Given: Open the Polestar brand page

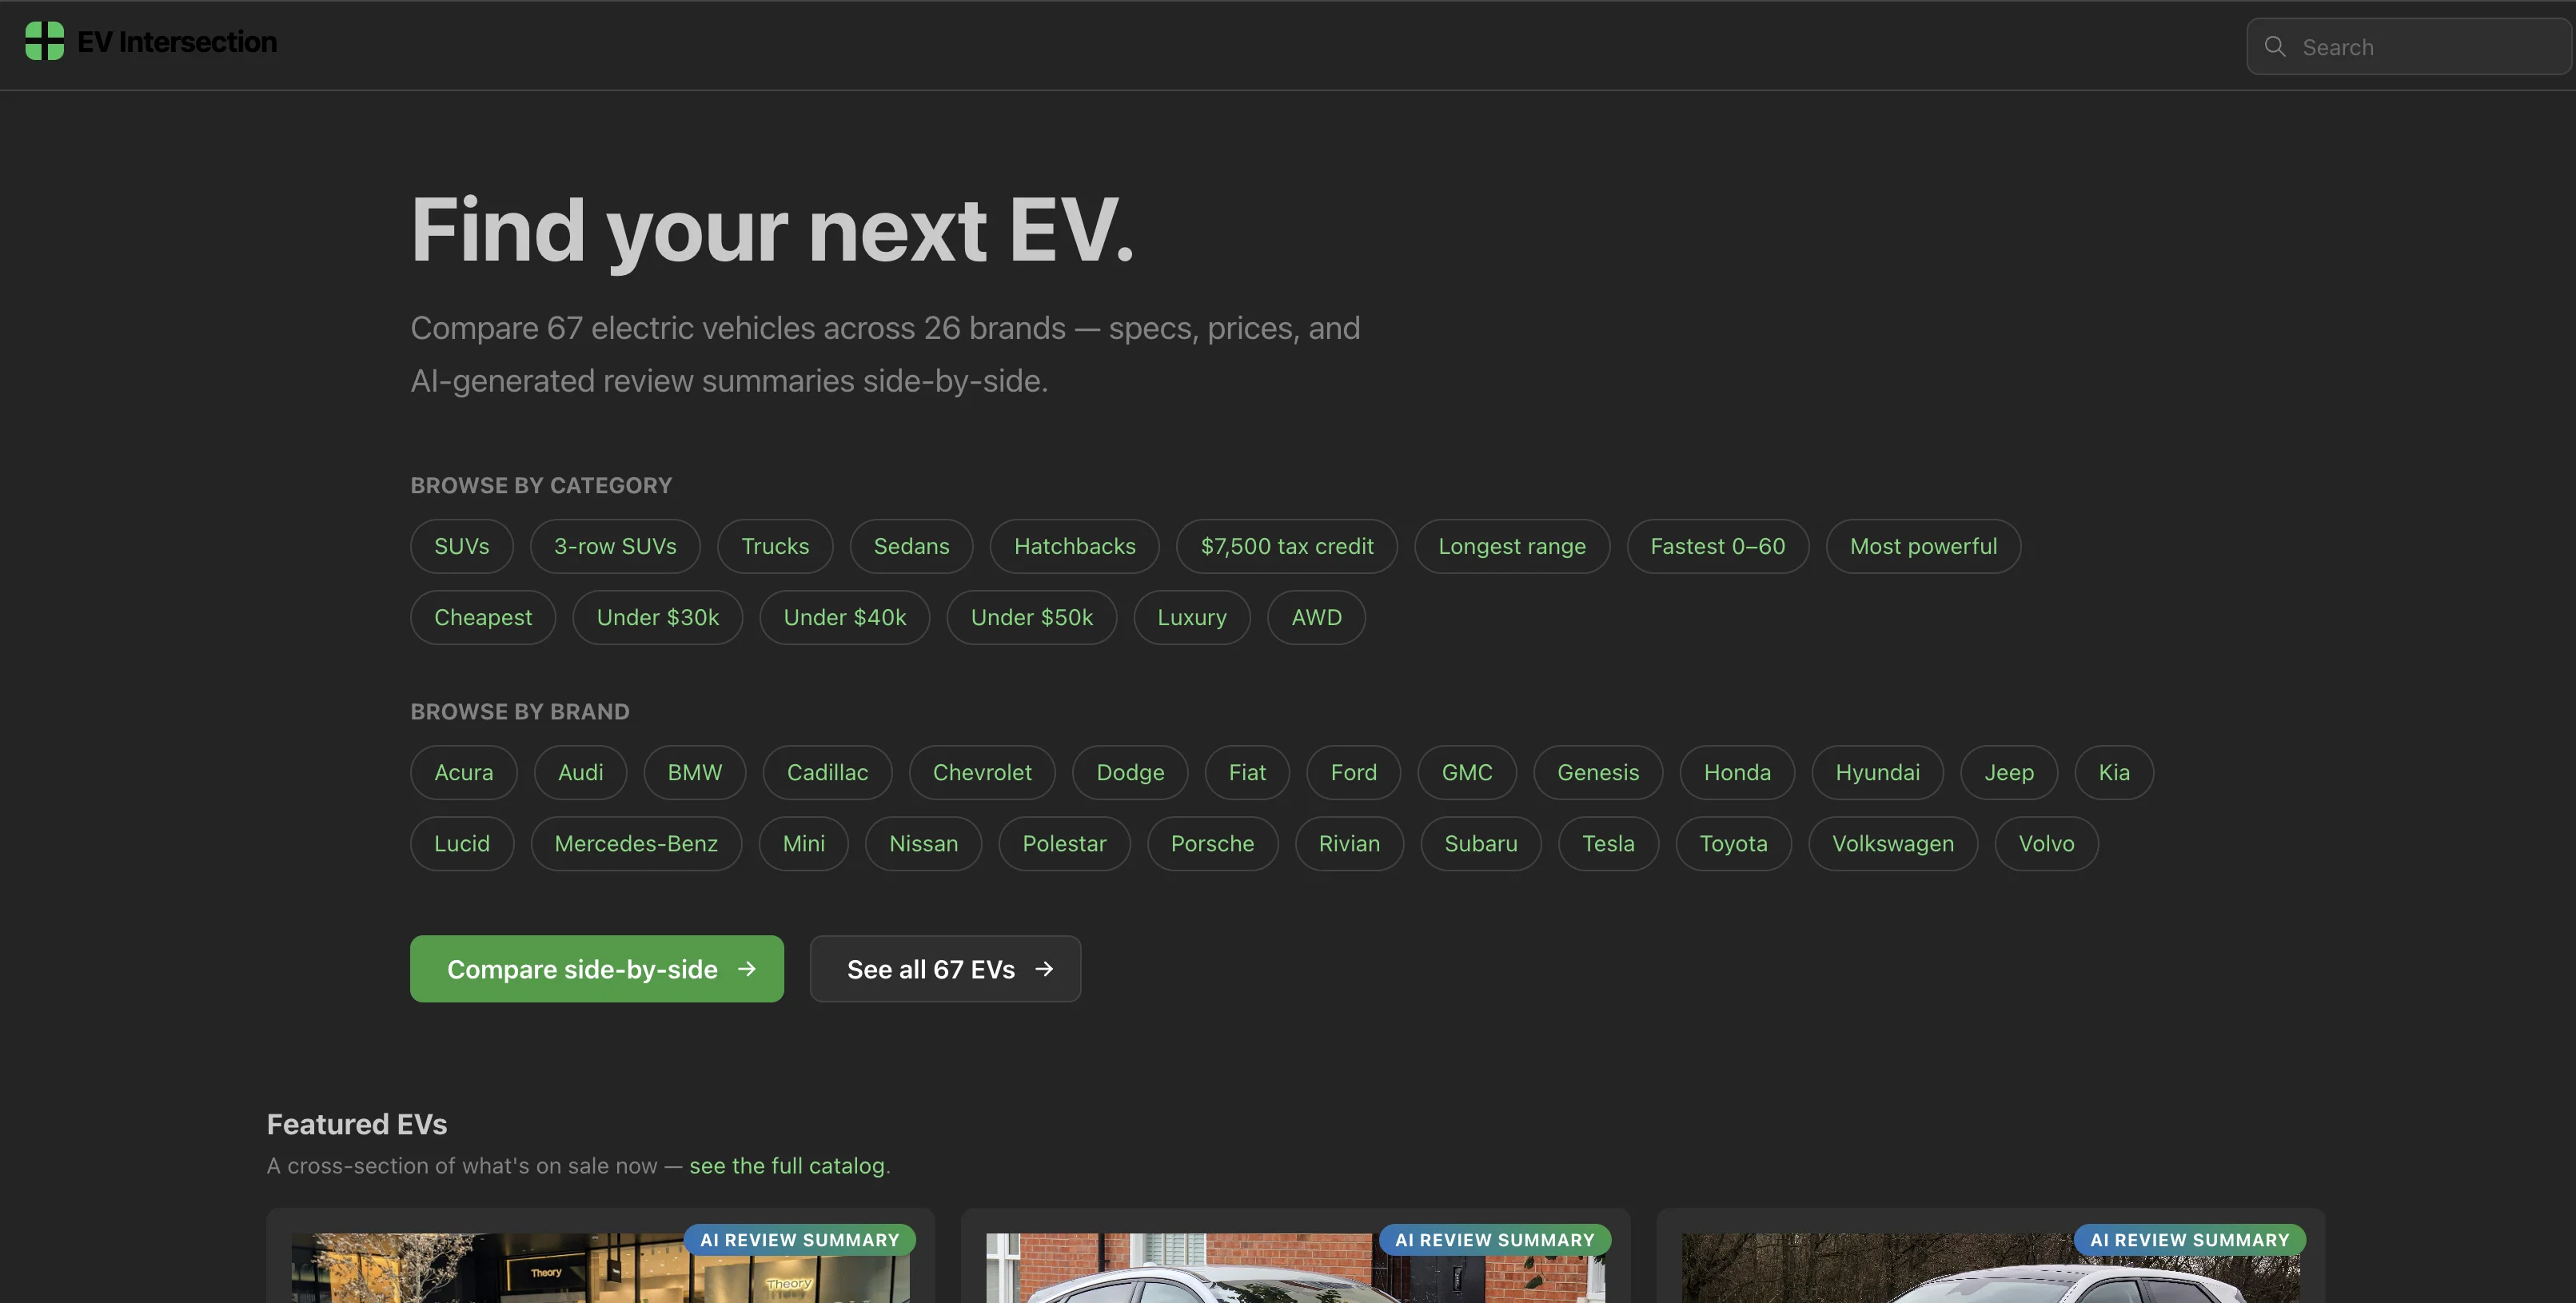Looking at the screenshot, I should [1064, 843].
